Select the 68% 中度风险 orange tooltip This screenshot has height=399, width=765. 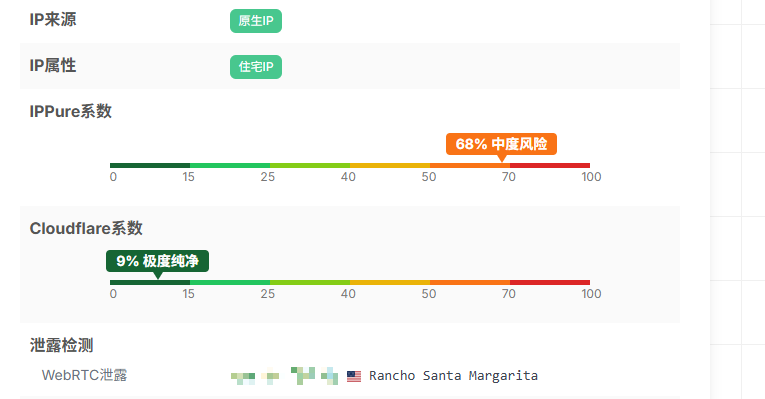[x=501, y=144]
